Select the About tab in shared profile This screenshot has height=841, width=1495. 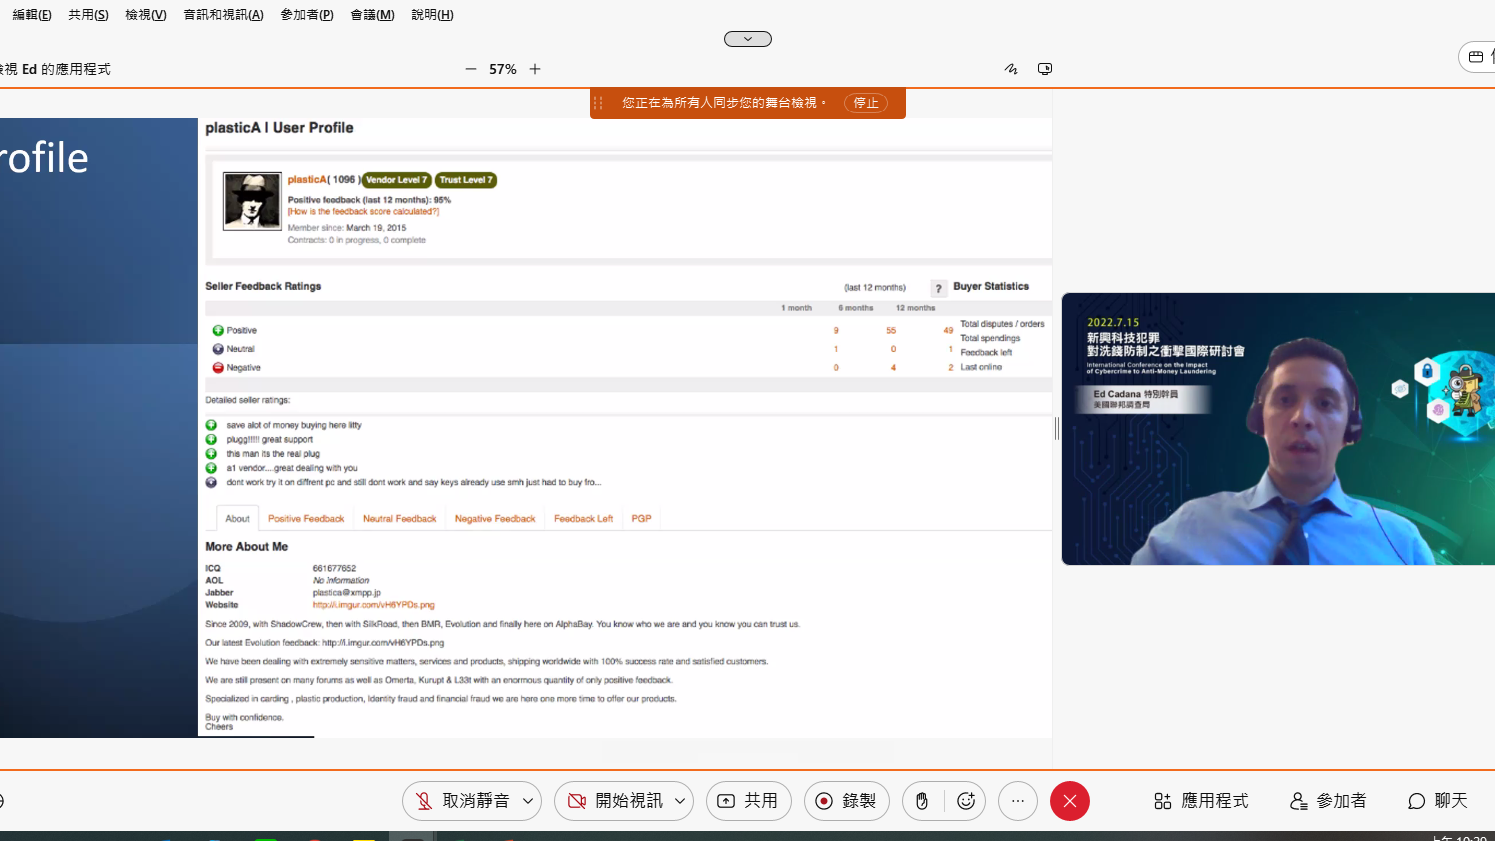point(238,518)
